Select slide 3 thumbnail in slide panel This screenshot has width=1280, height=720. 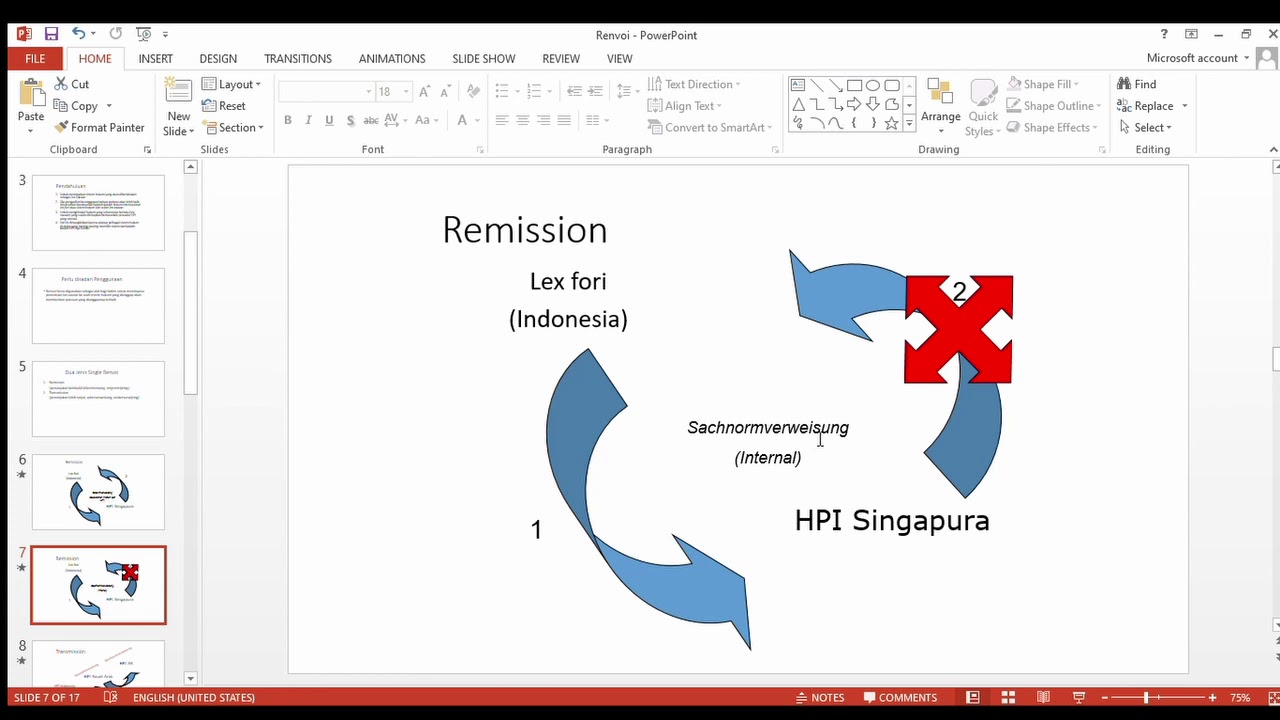[x=98, y=213]
